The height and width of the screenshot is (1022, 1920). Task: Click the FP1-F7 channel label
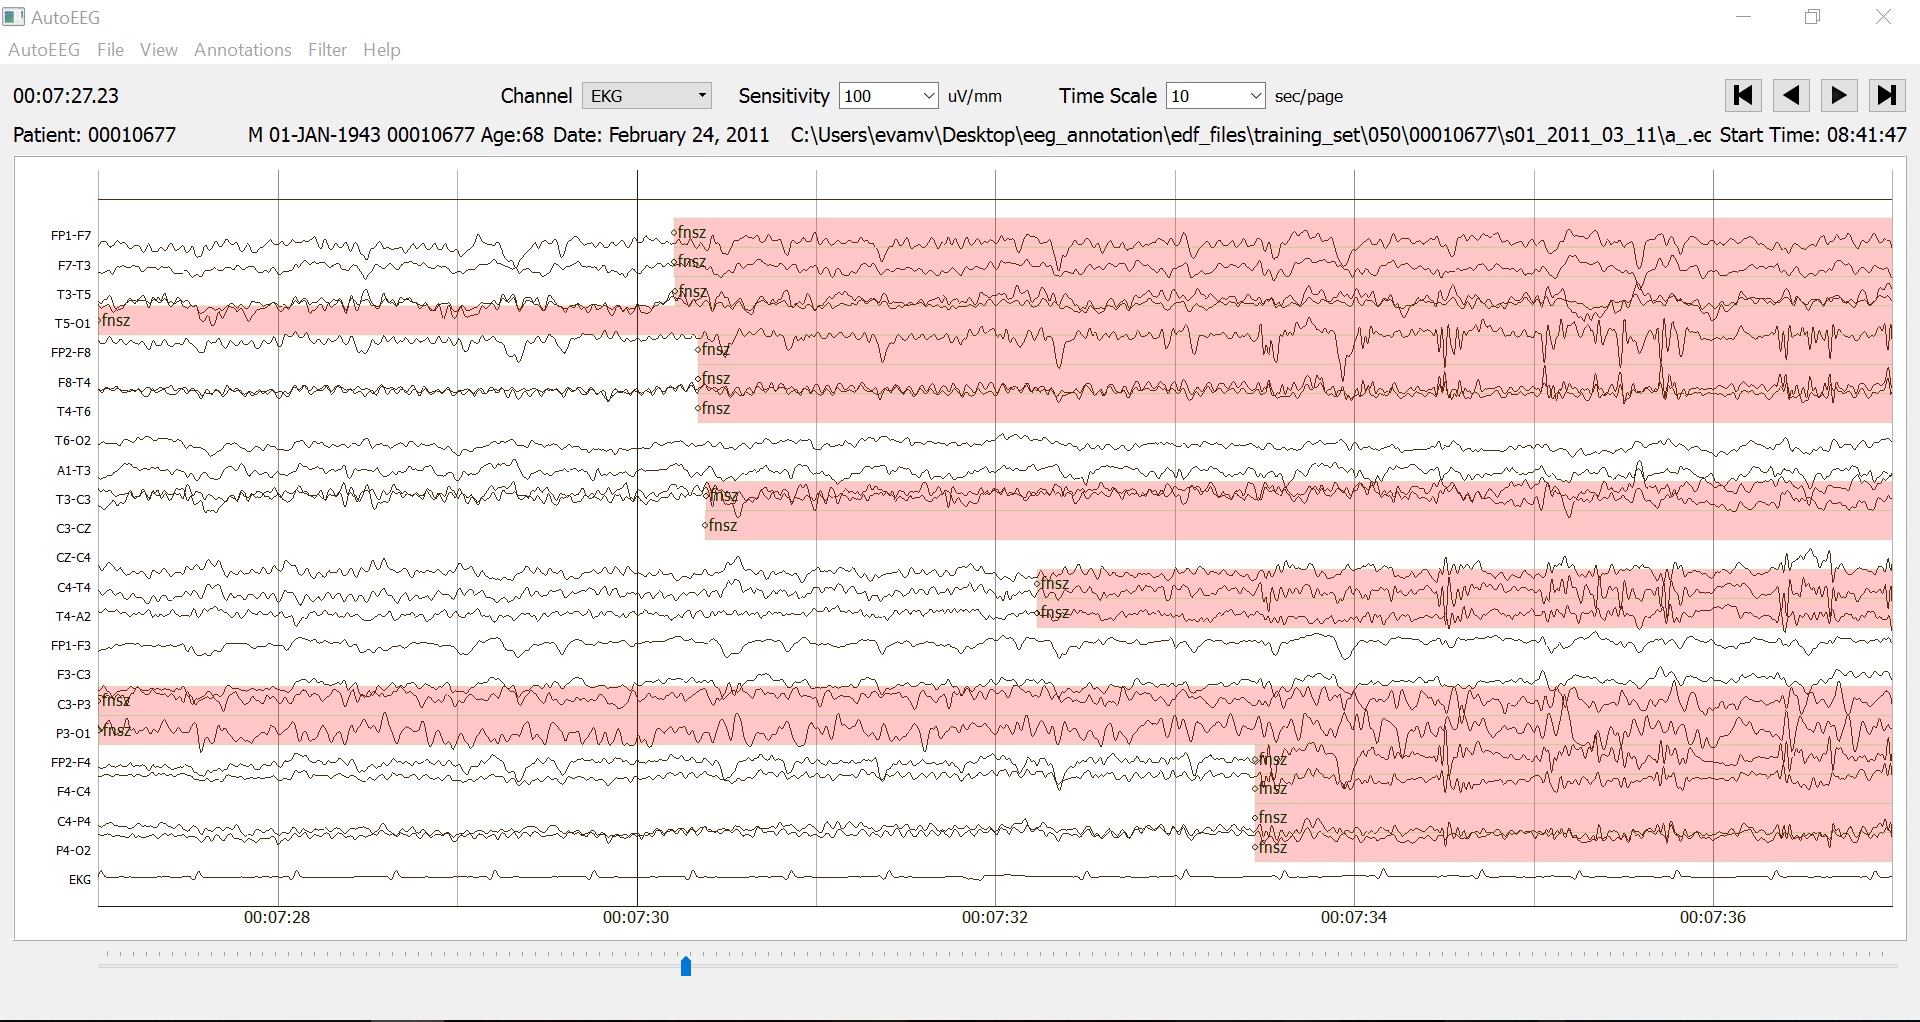point(71,236)
